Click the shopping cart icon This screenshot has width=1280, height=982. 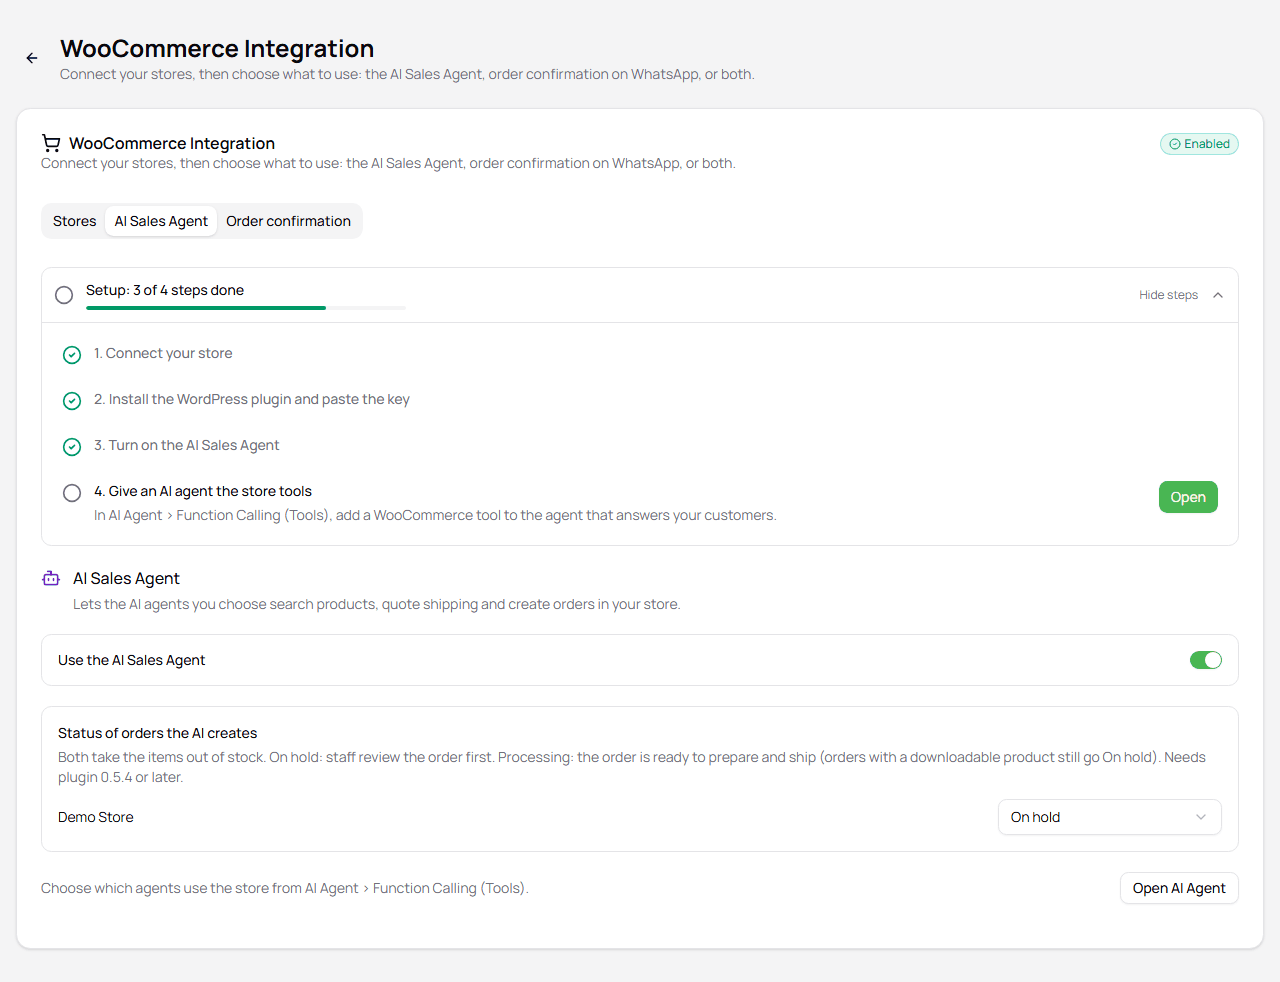point(51,143)
